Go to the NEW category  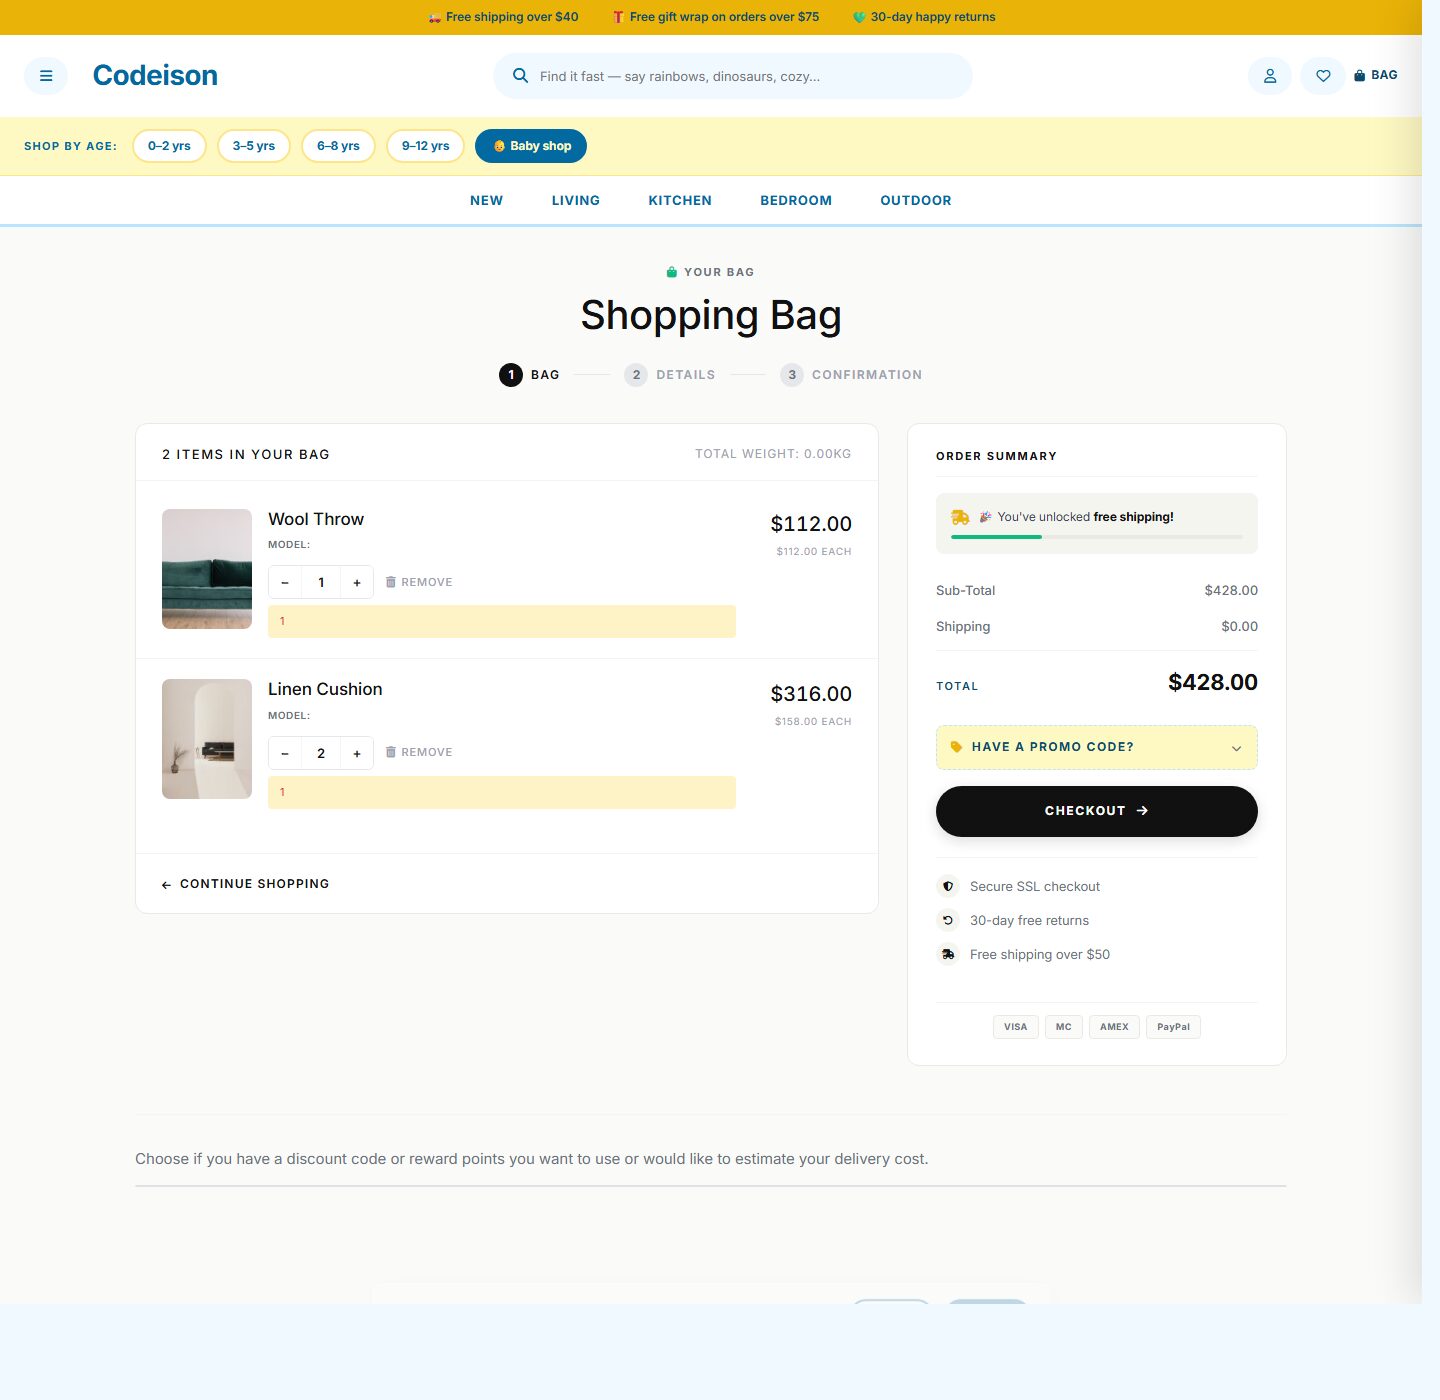[x=487, y=200]
